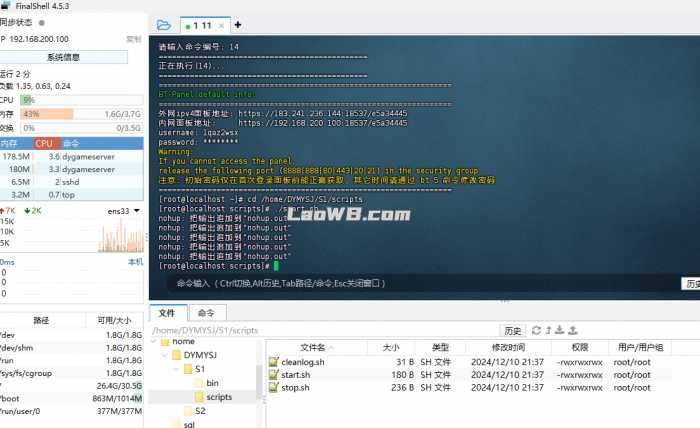Select the top process row

pos(71,195)
